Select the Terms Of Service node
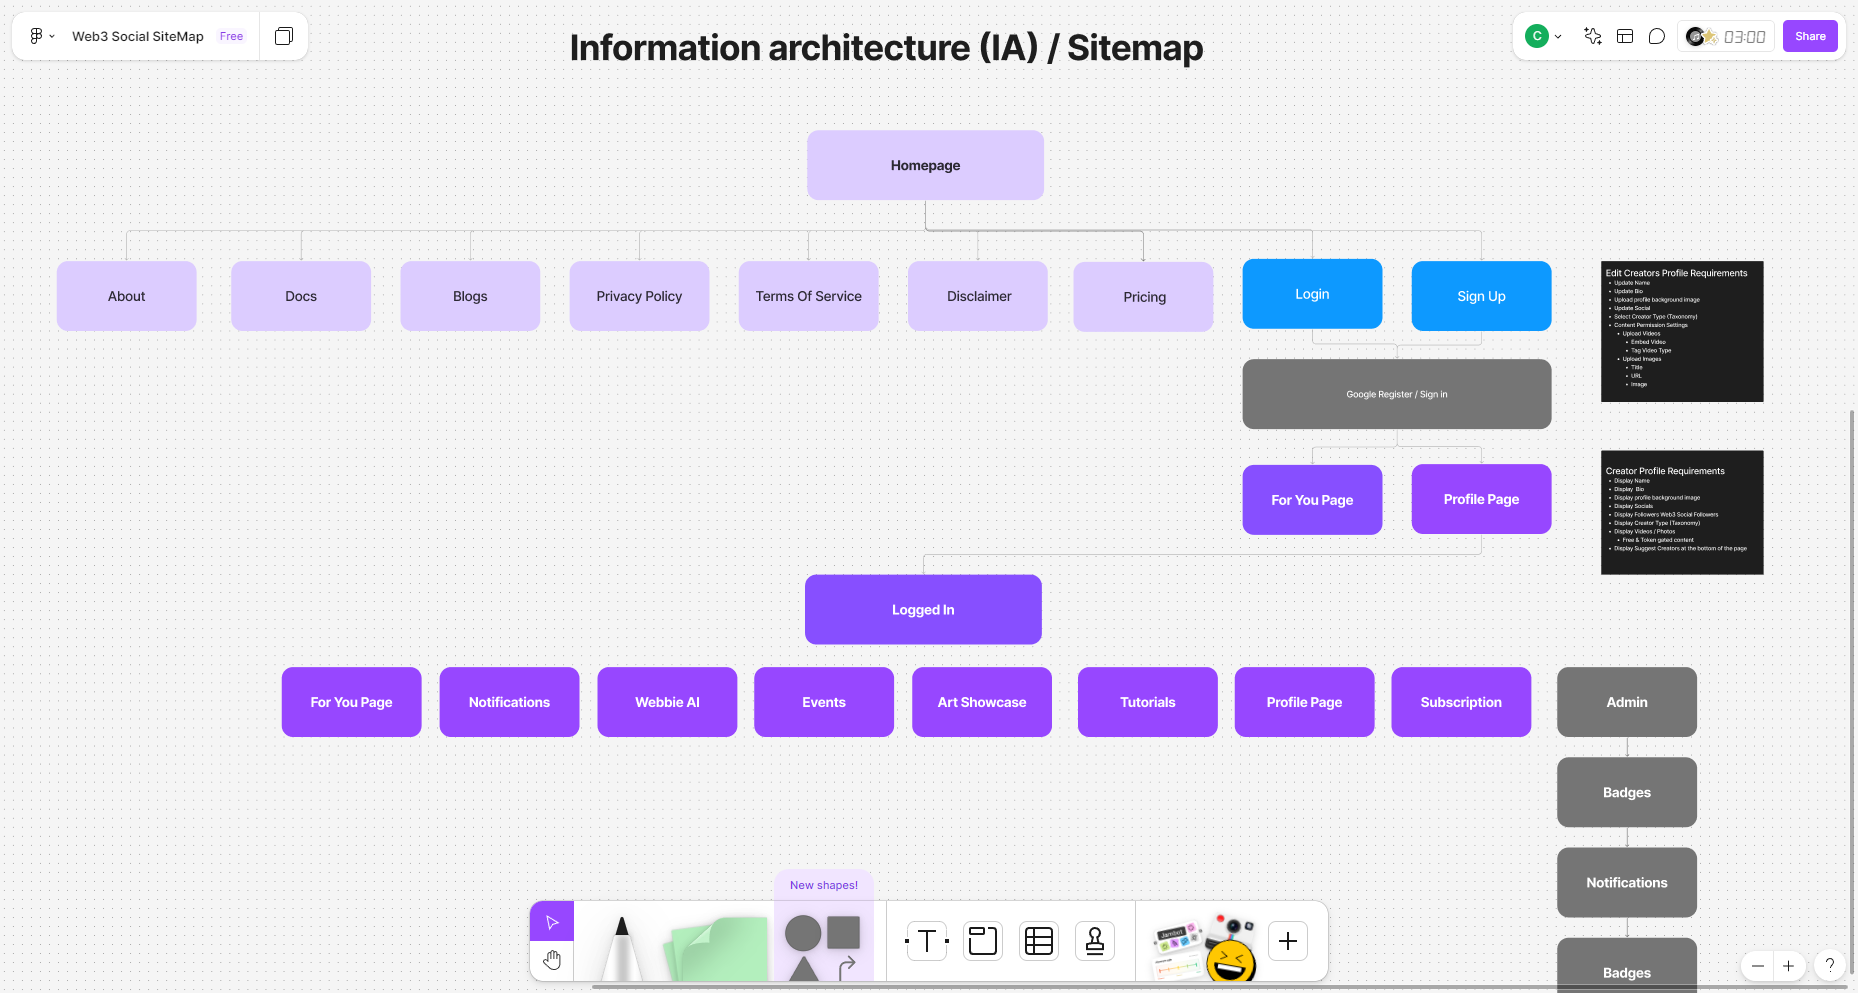This screenshot has width=1858, height=993. click(x=808, y=296)
